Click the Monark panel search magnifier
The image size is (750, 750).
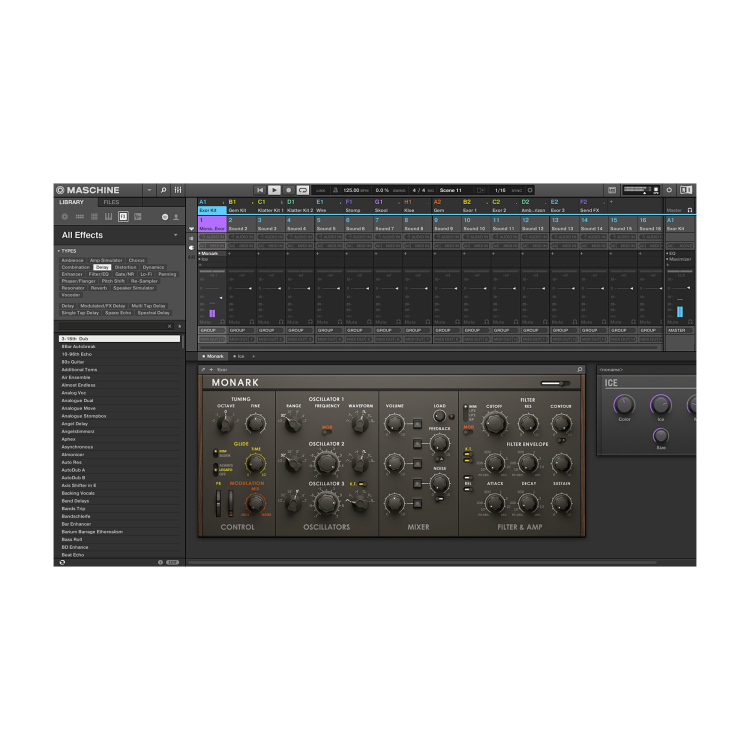pyautogui.click(x=579, y=369)
